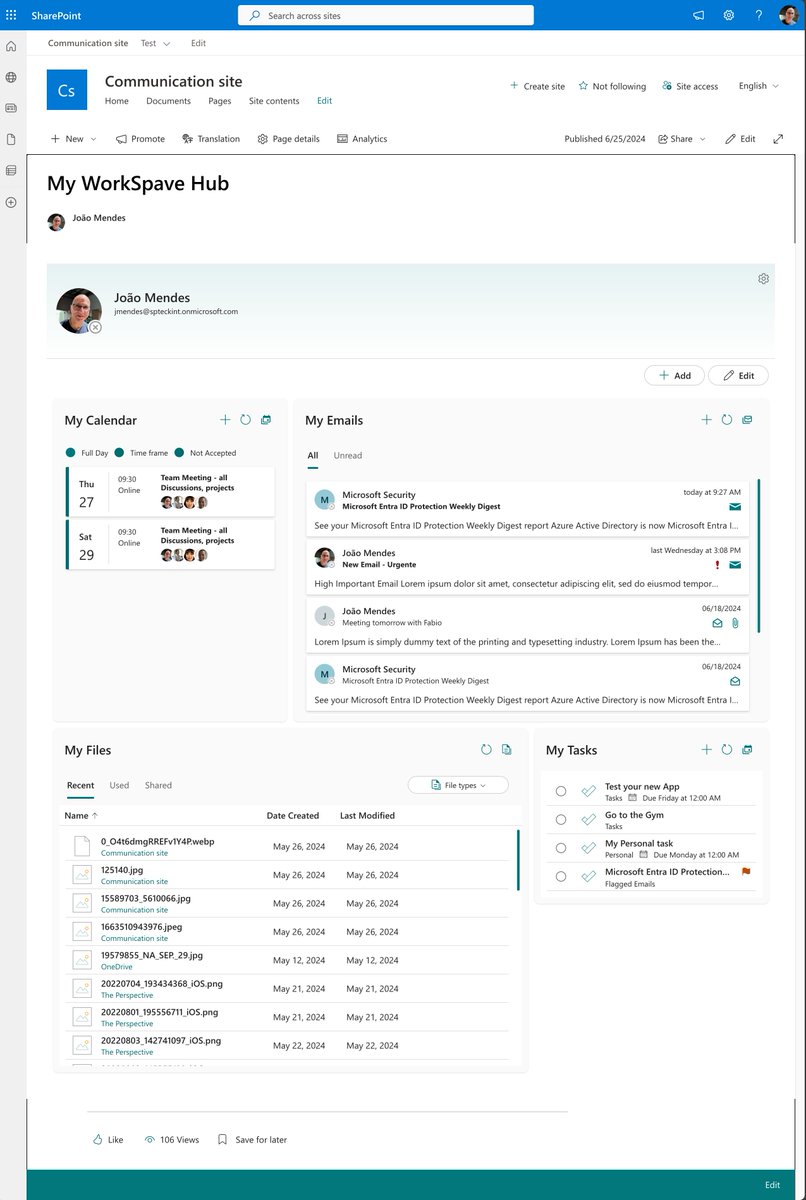
Task: Refresh the My Calendar card
Action: pyautogui.click(x=245, y=420)
